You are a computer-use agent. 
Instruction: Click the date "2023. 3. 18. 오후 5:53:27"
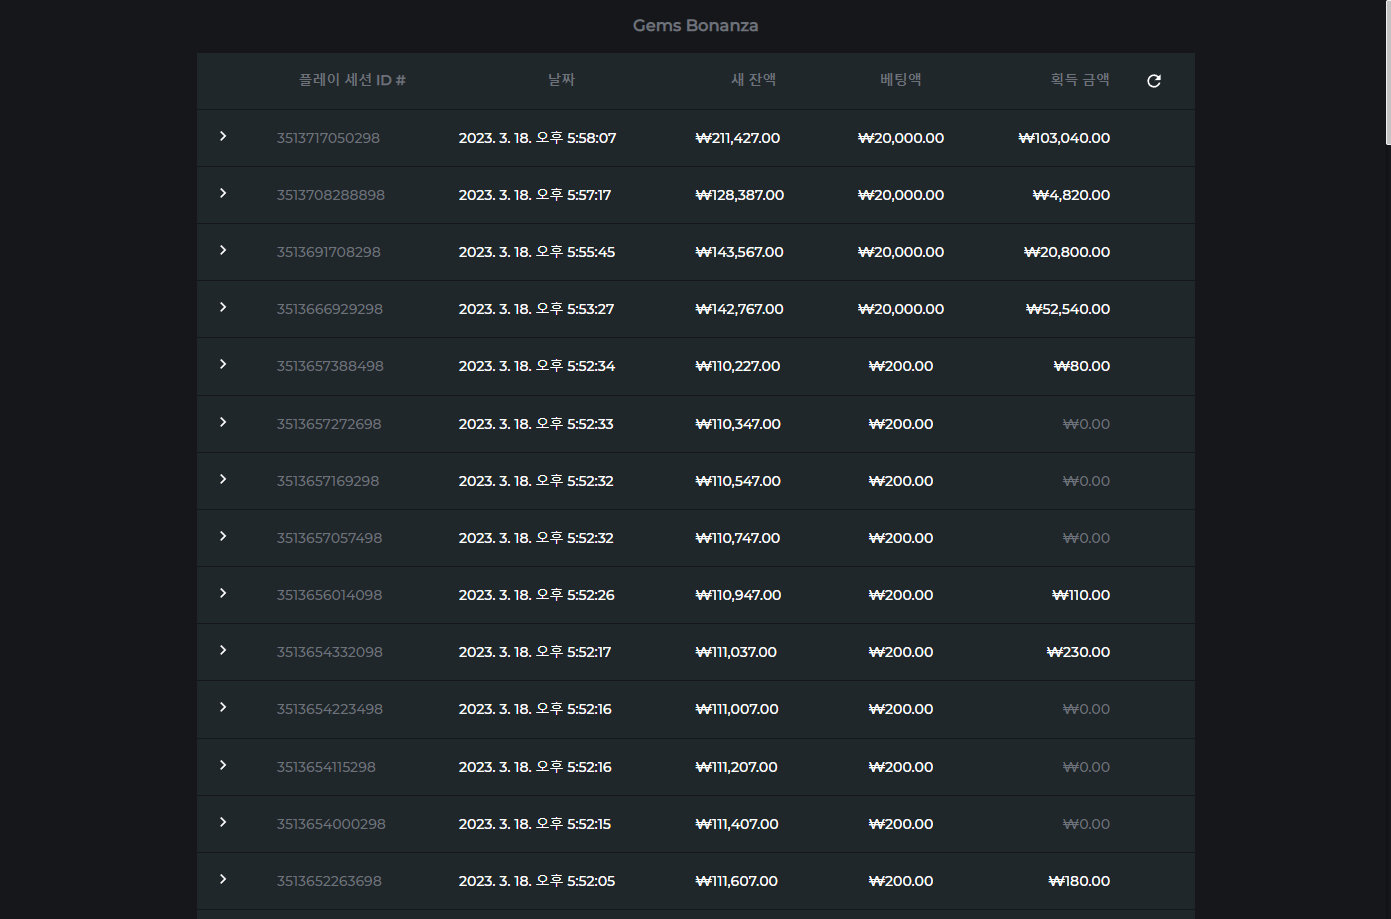coord(536,309)
